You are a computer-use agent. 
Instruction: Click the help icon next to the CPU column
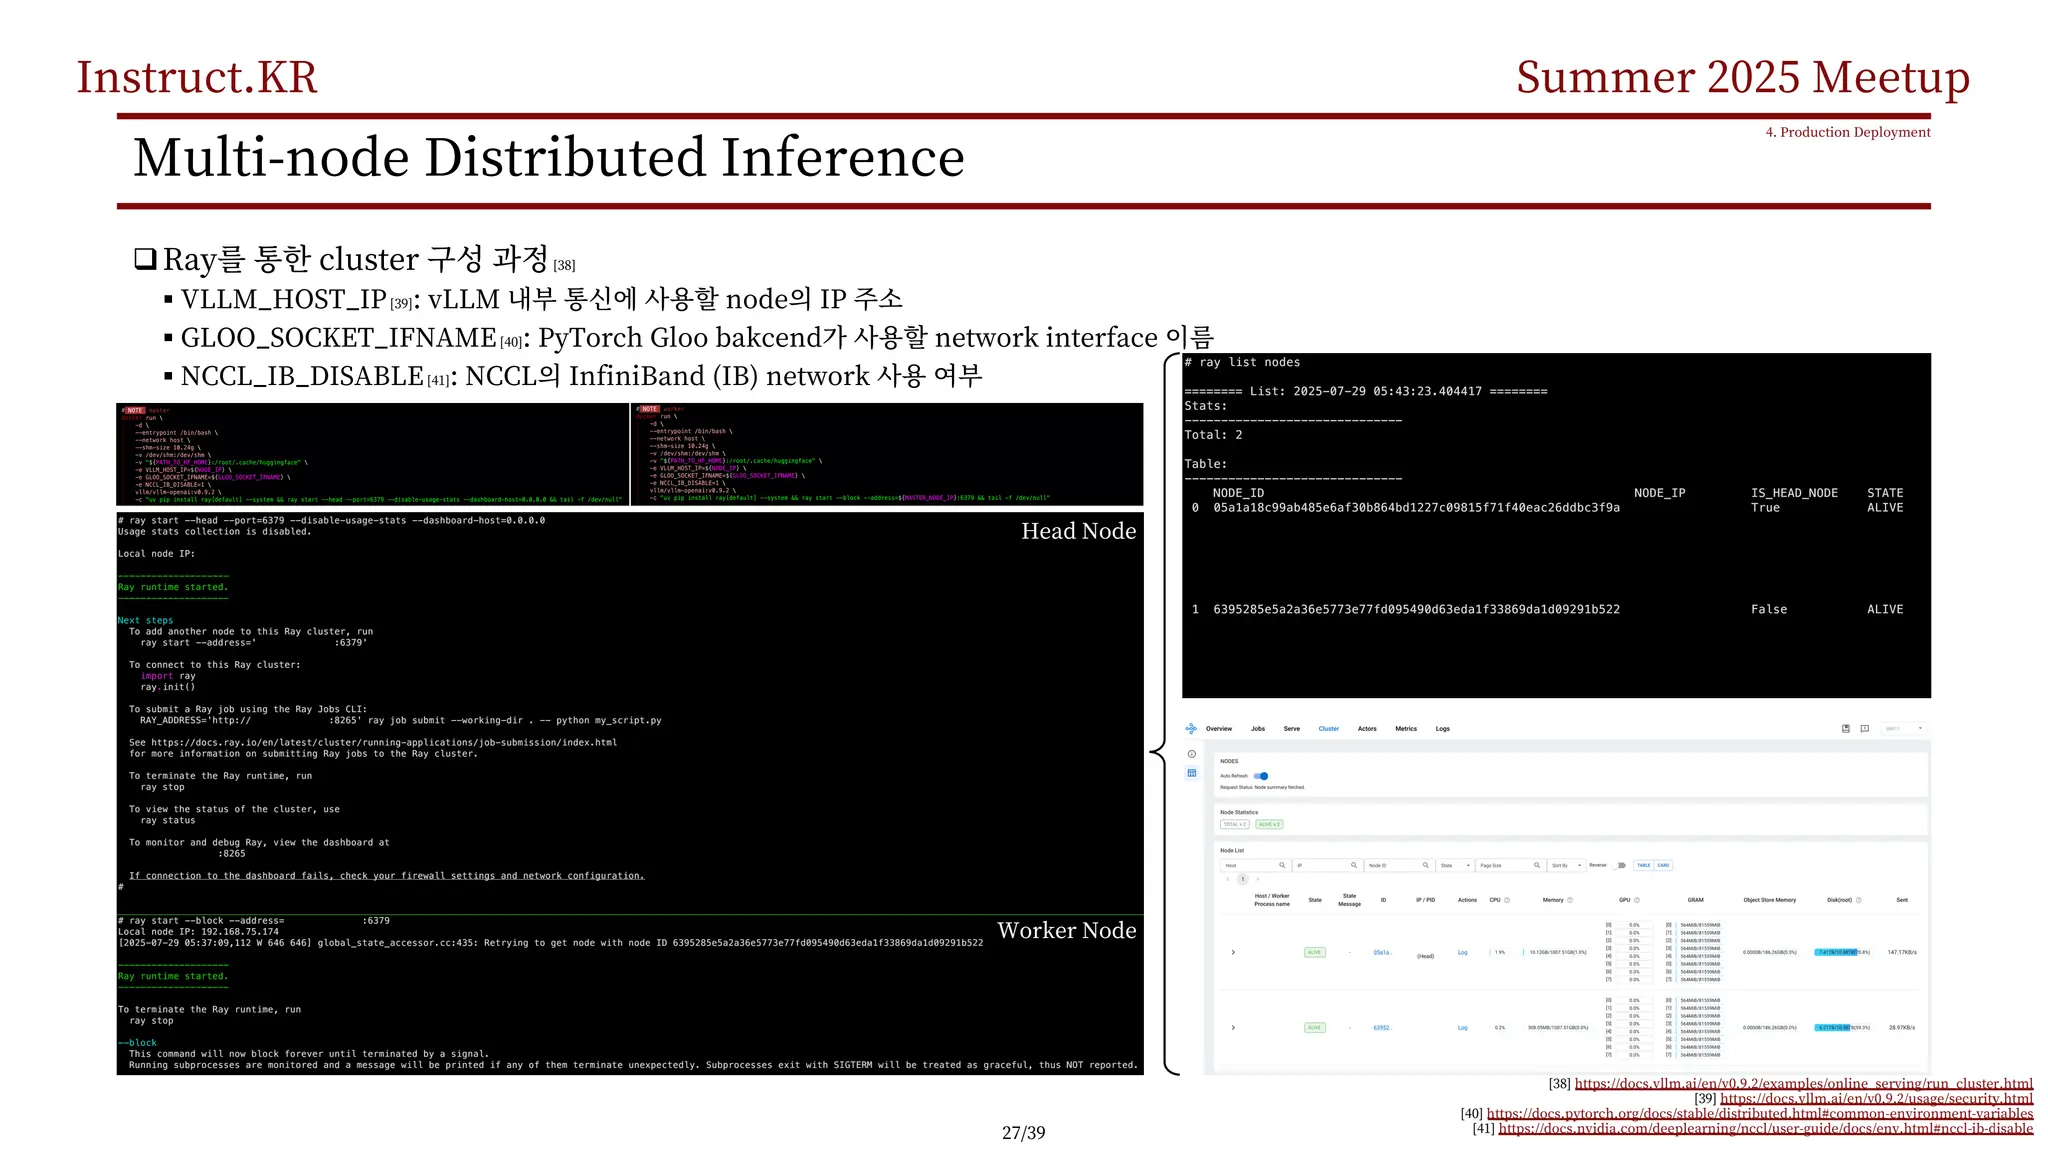pyautogui.click(x=1507, y=900)
